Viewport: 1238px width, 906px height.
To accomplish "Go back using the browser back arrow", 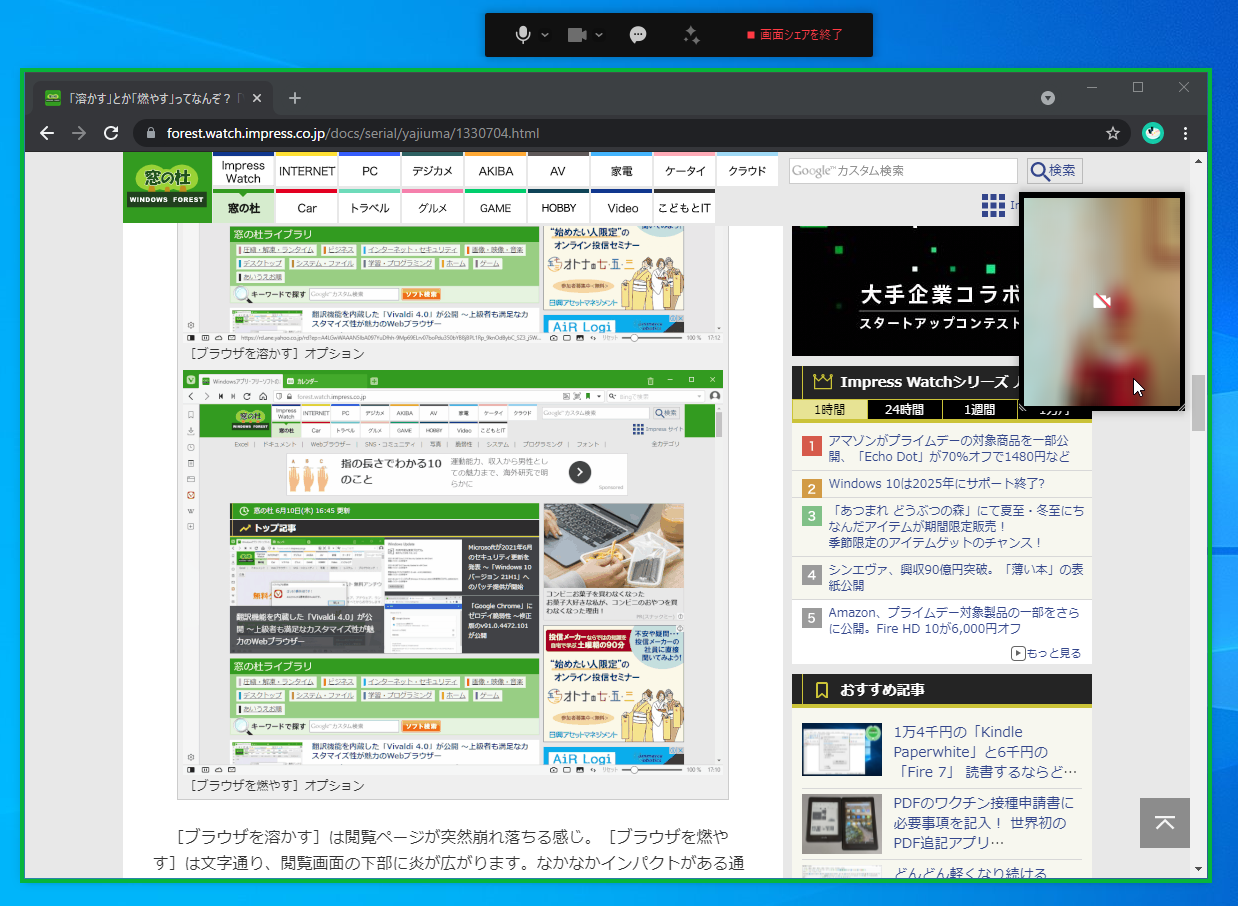I will [46, 132].
